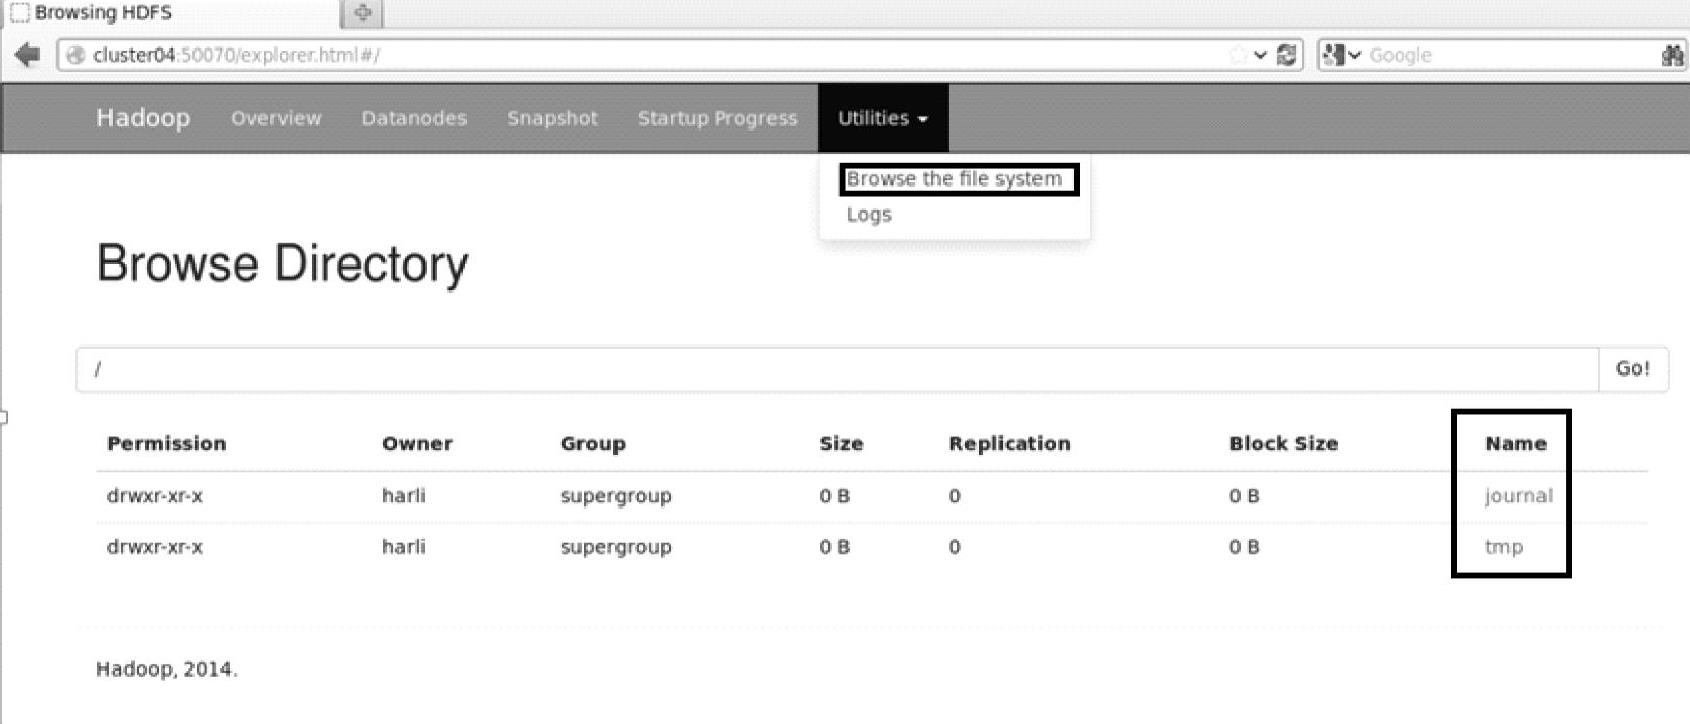Focus the directory path input field

pyautogui.click(x=838, y=369)
